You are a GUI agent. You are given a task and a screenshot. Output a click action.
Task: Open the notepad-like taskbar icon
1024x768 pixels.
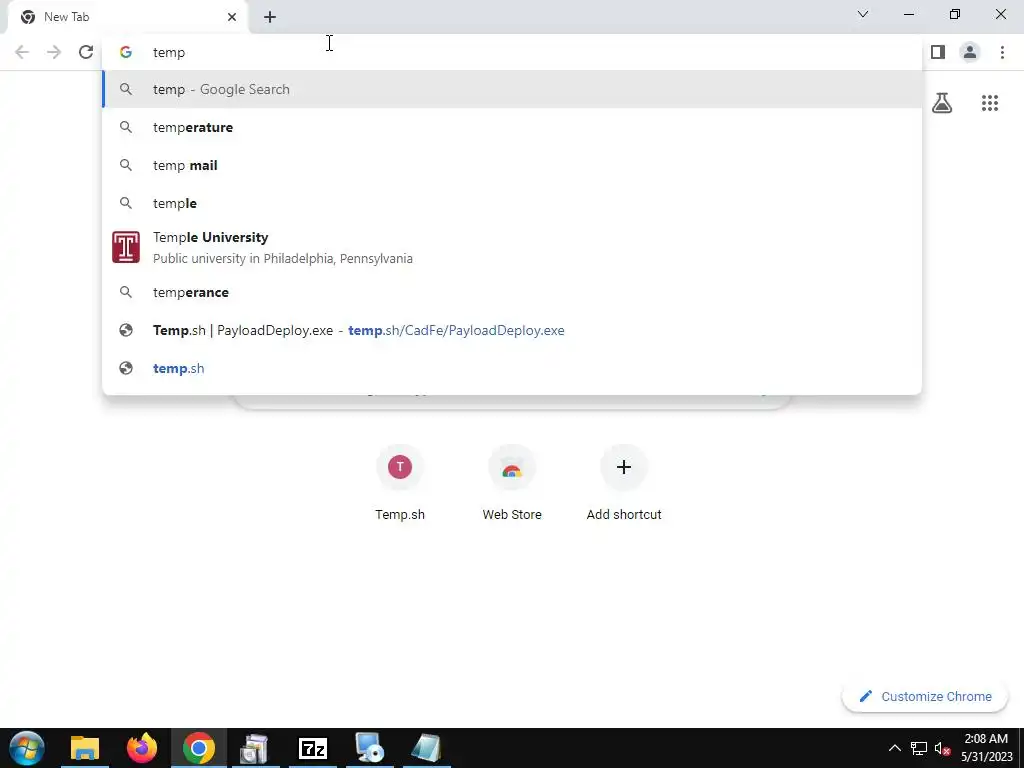pos(426,748)
